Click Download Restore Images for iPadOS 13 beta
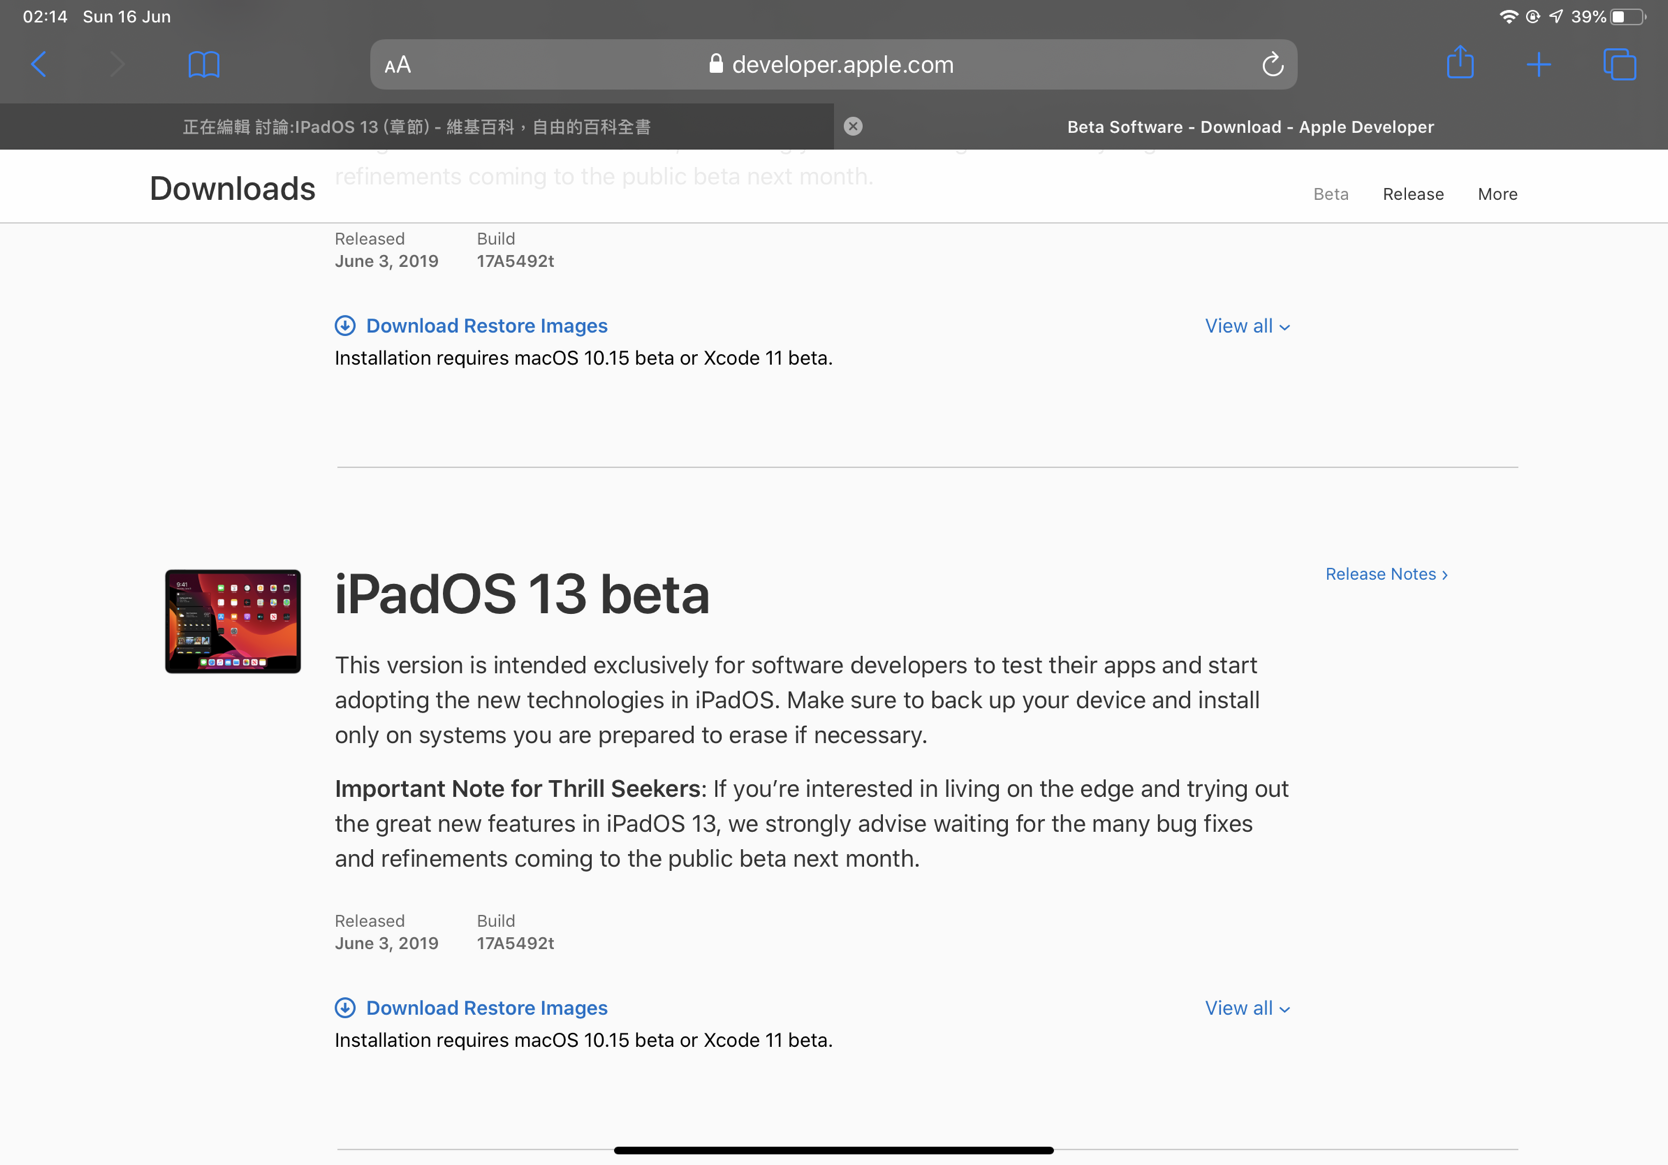 [x=486, y=1007]
